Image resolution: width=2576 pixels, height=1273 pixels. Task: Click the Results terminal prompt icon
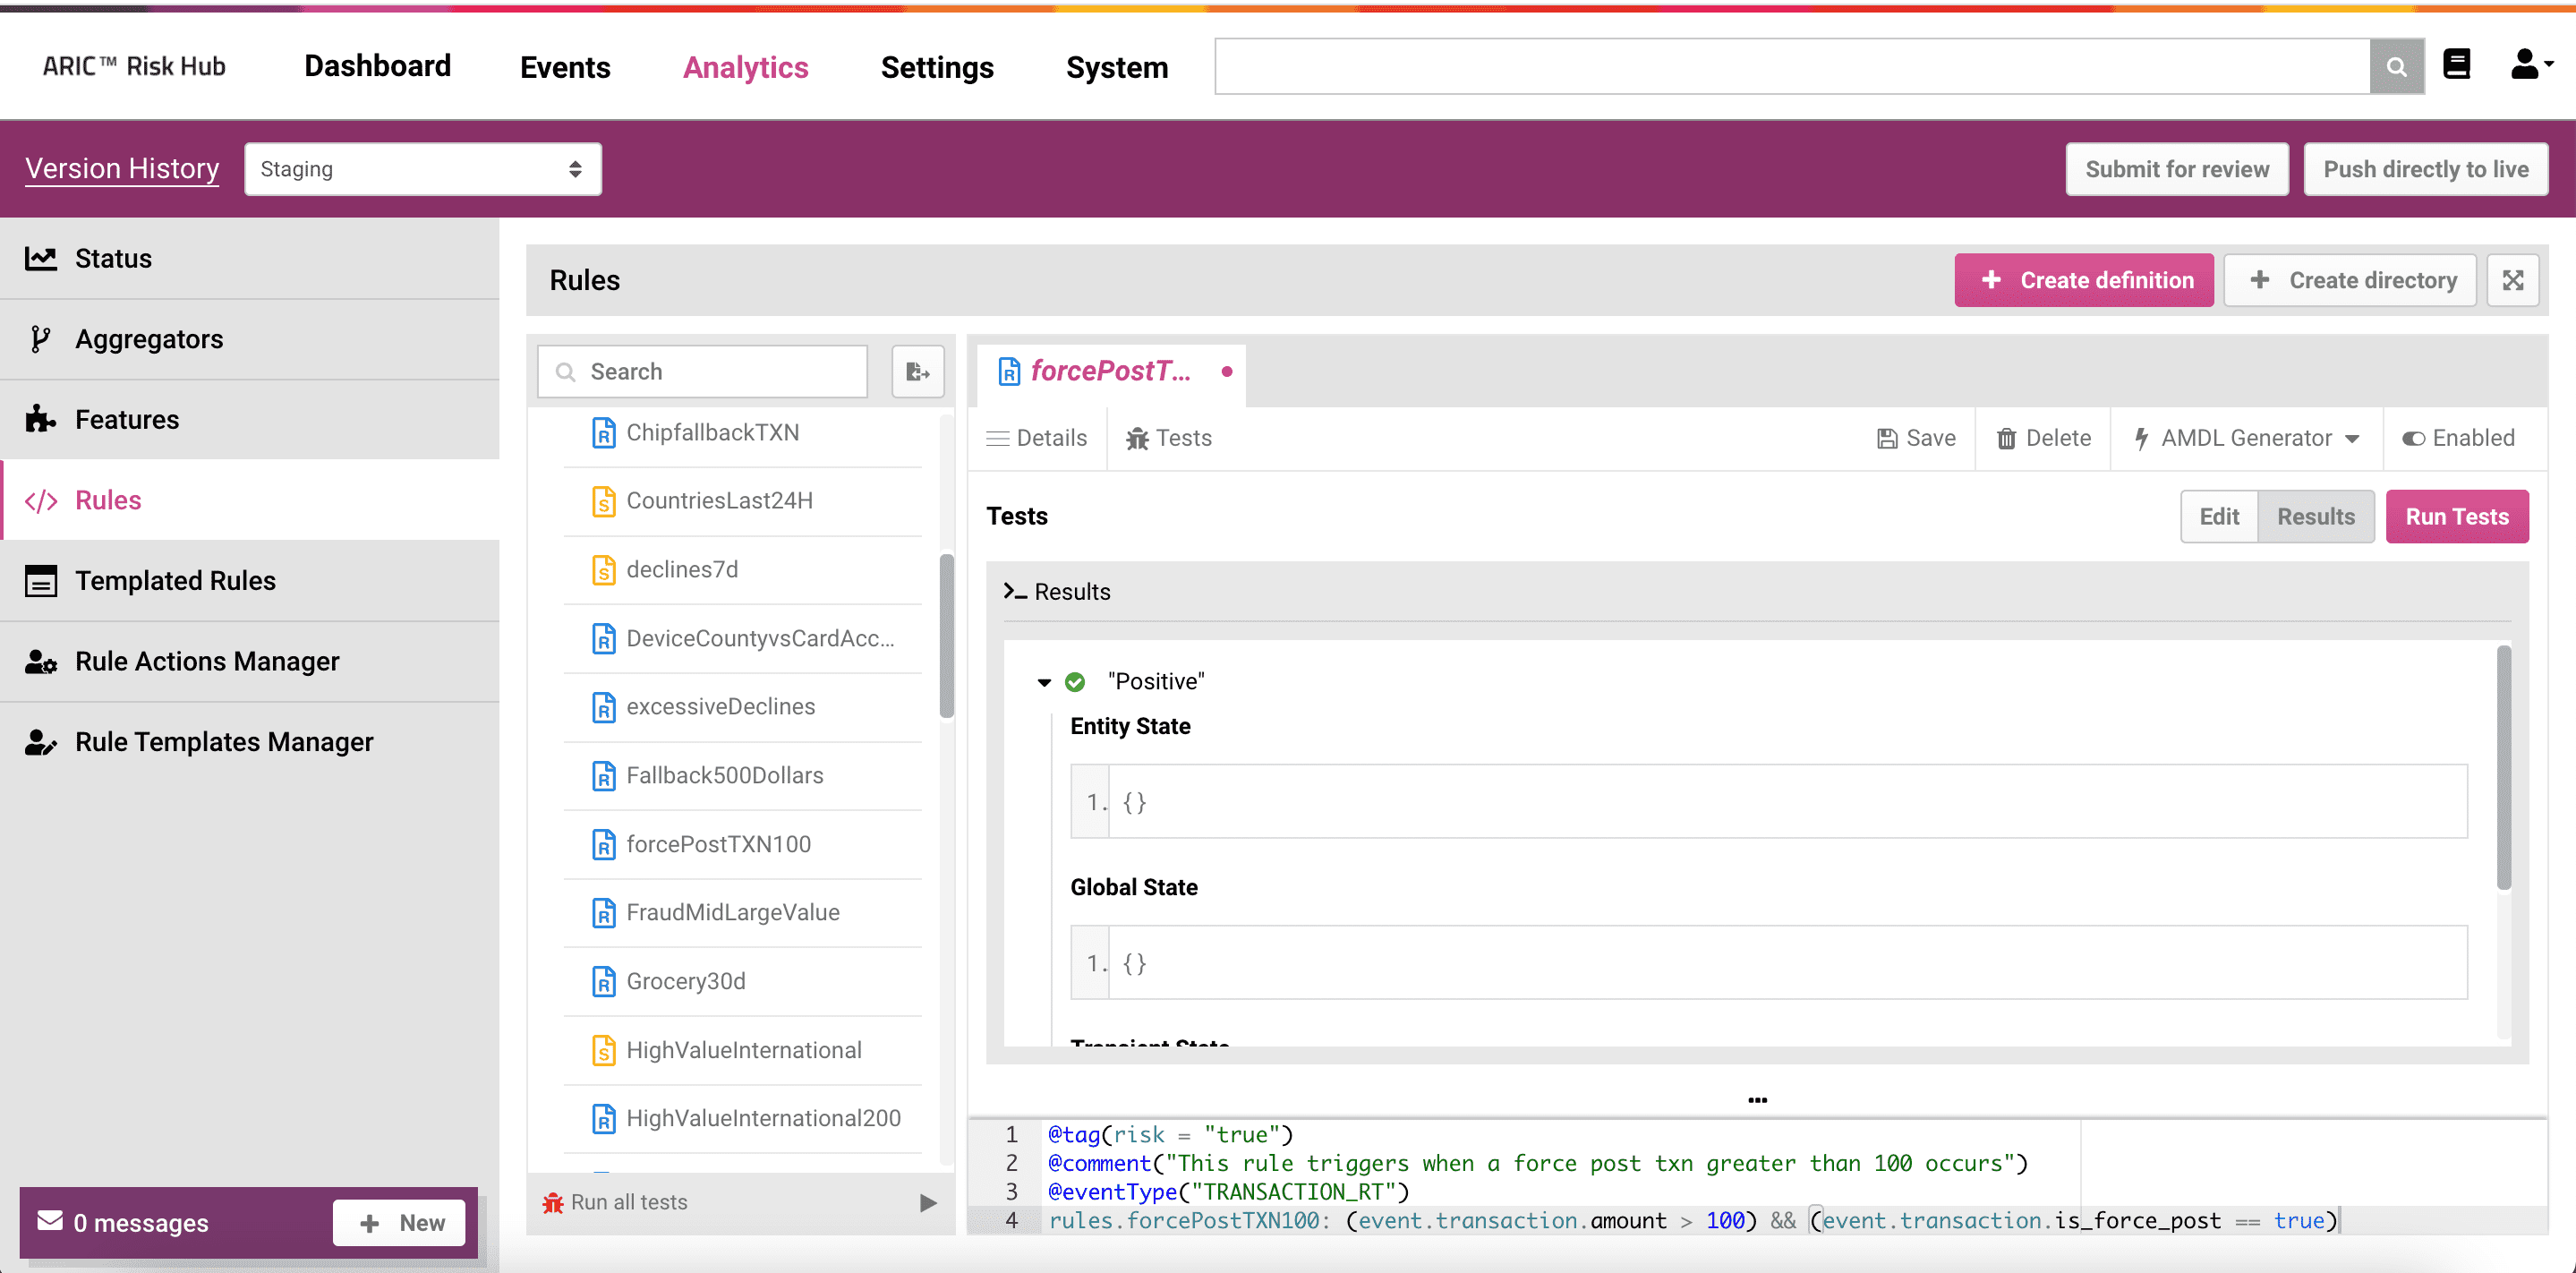1015,591
